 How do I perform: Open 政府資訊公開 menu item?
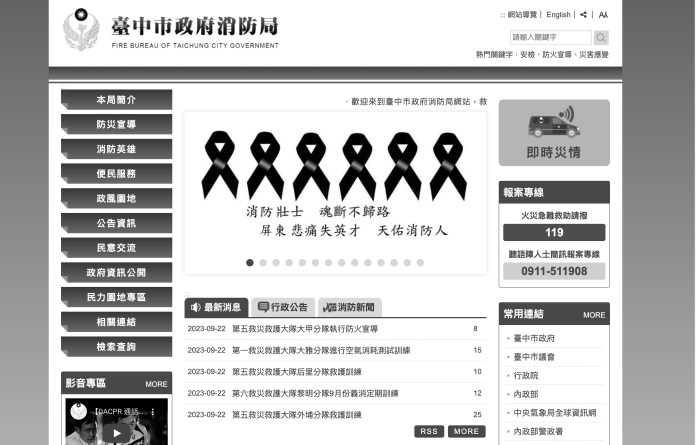point(116,272)
